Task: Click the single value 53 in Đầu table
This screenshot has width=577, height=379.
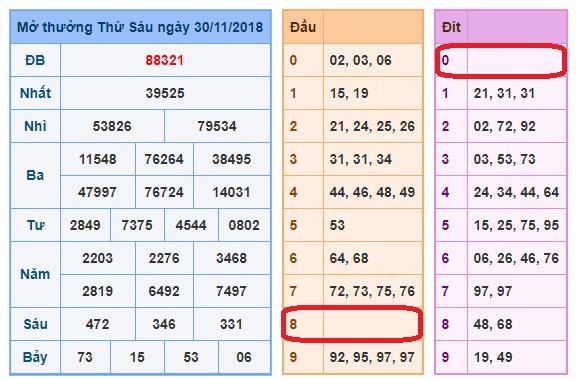Action: point(337,225)
